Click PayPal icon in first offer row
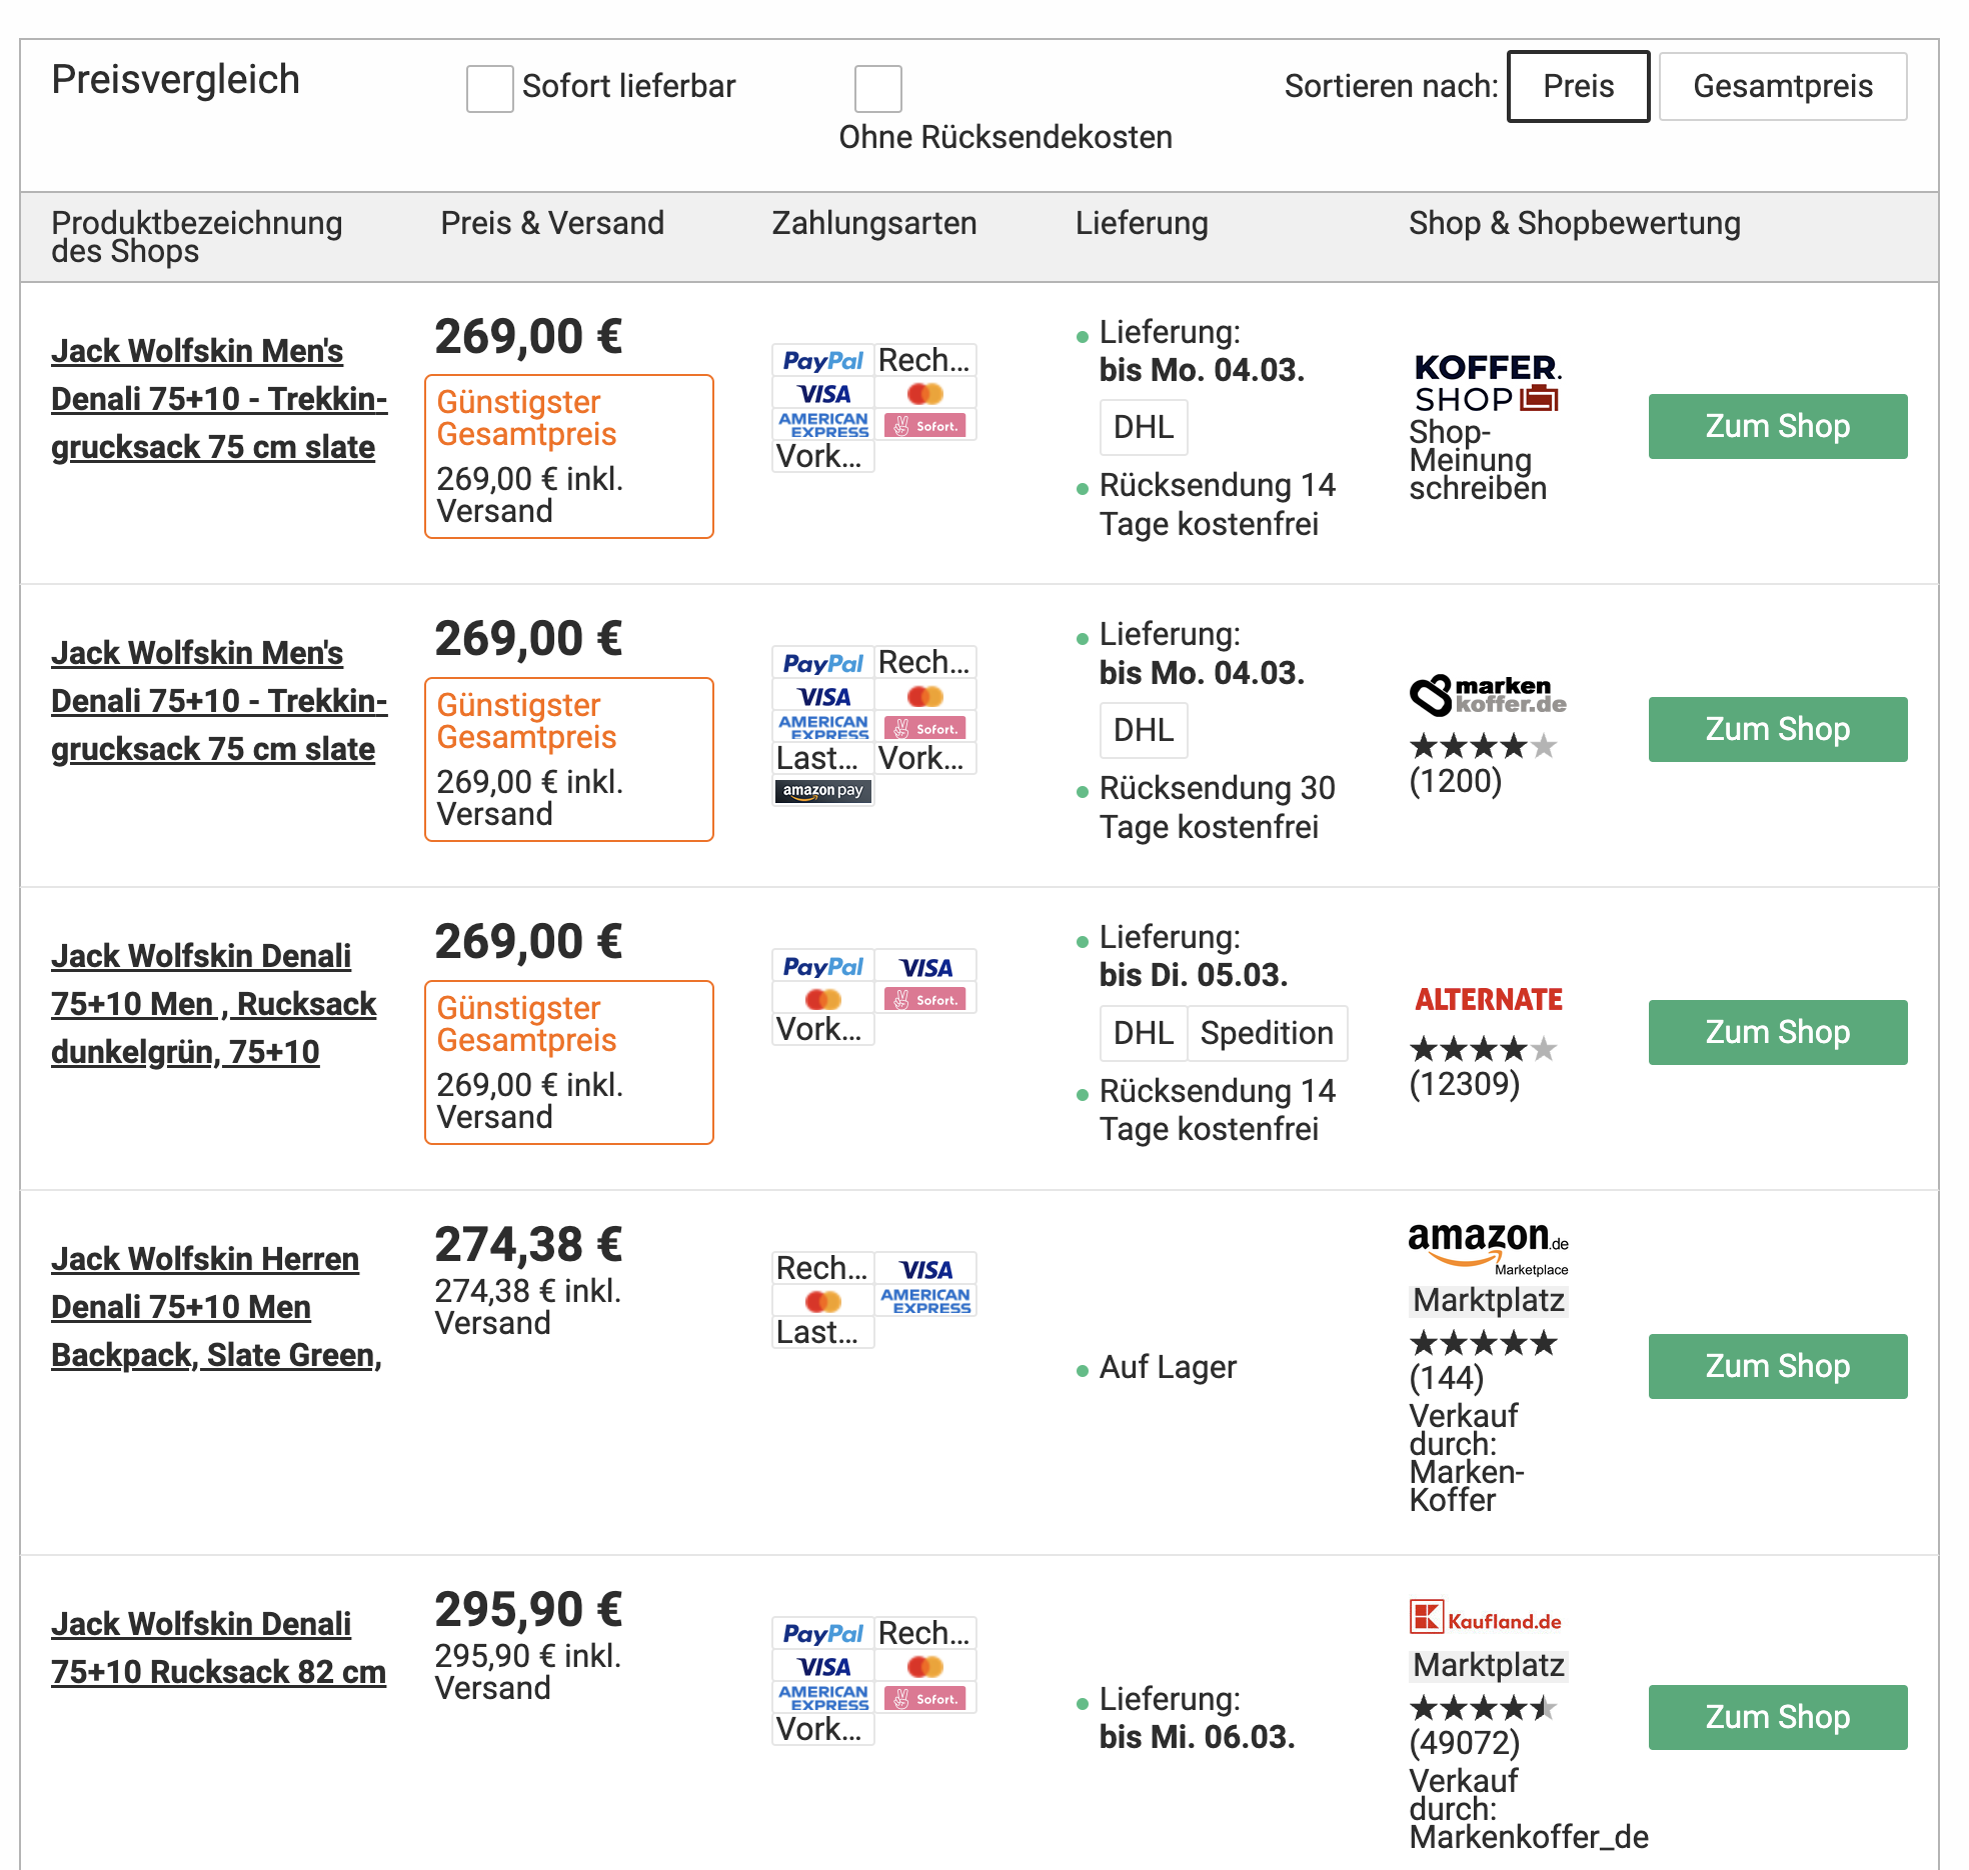Viewport: 1969px width, 1870px height. tap(822, 361)
